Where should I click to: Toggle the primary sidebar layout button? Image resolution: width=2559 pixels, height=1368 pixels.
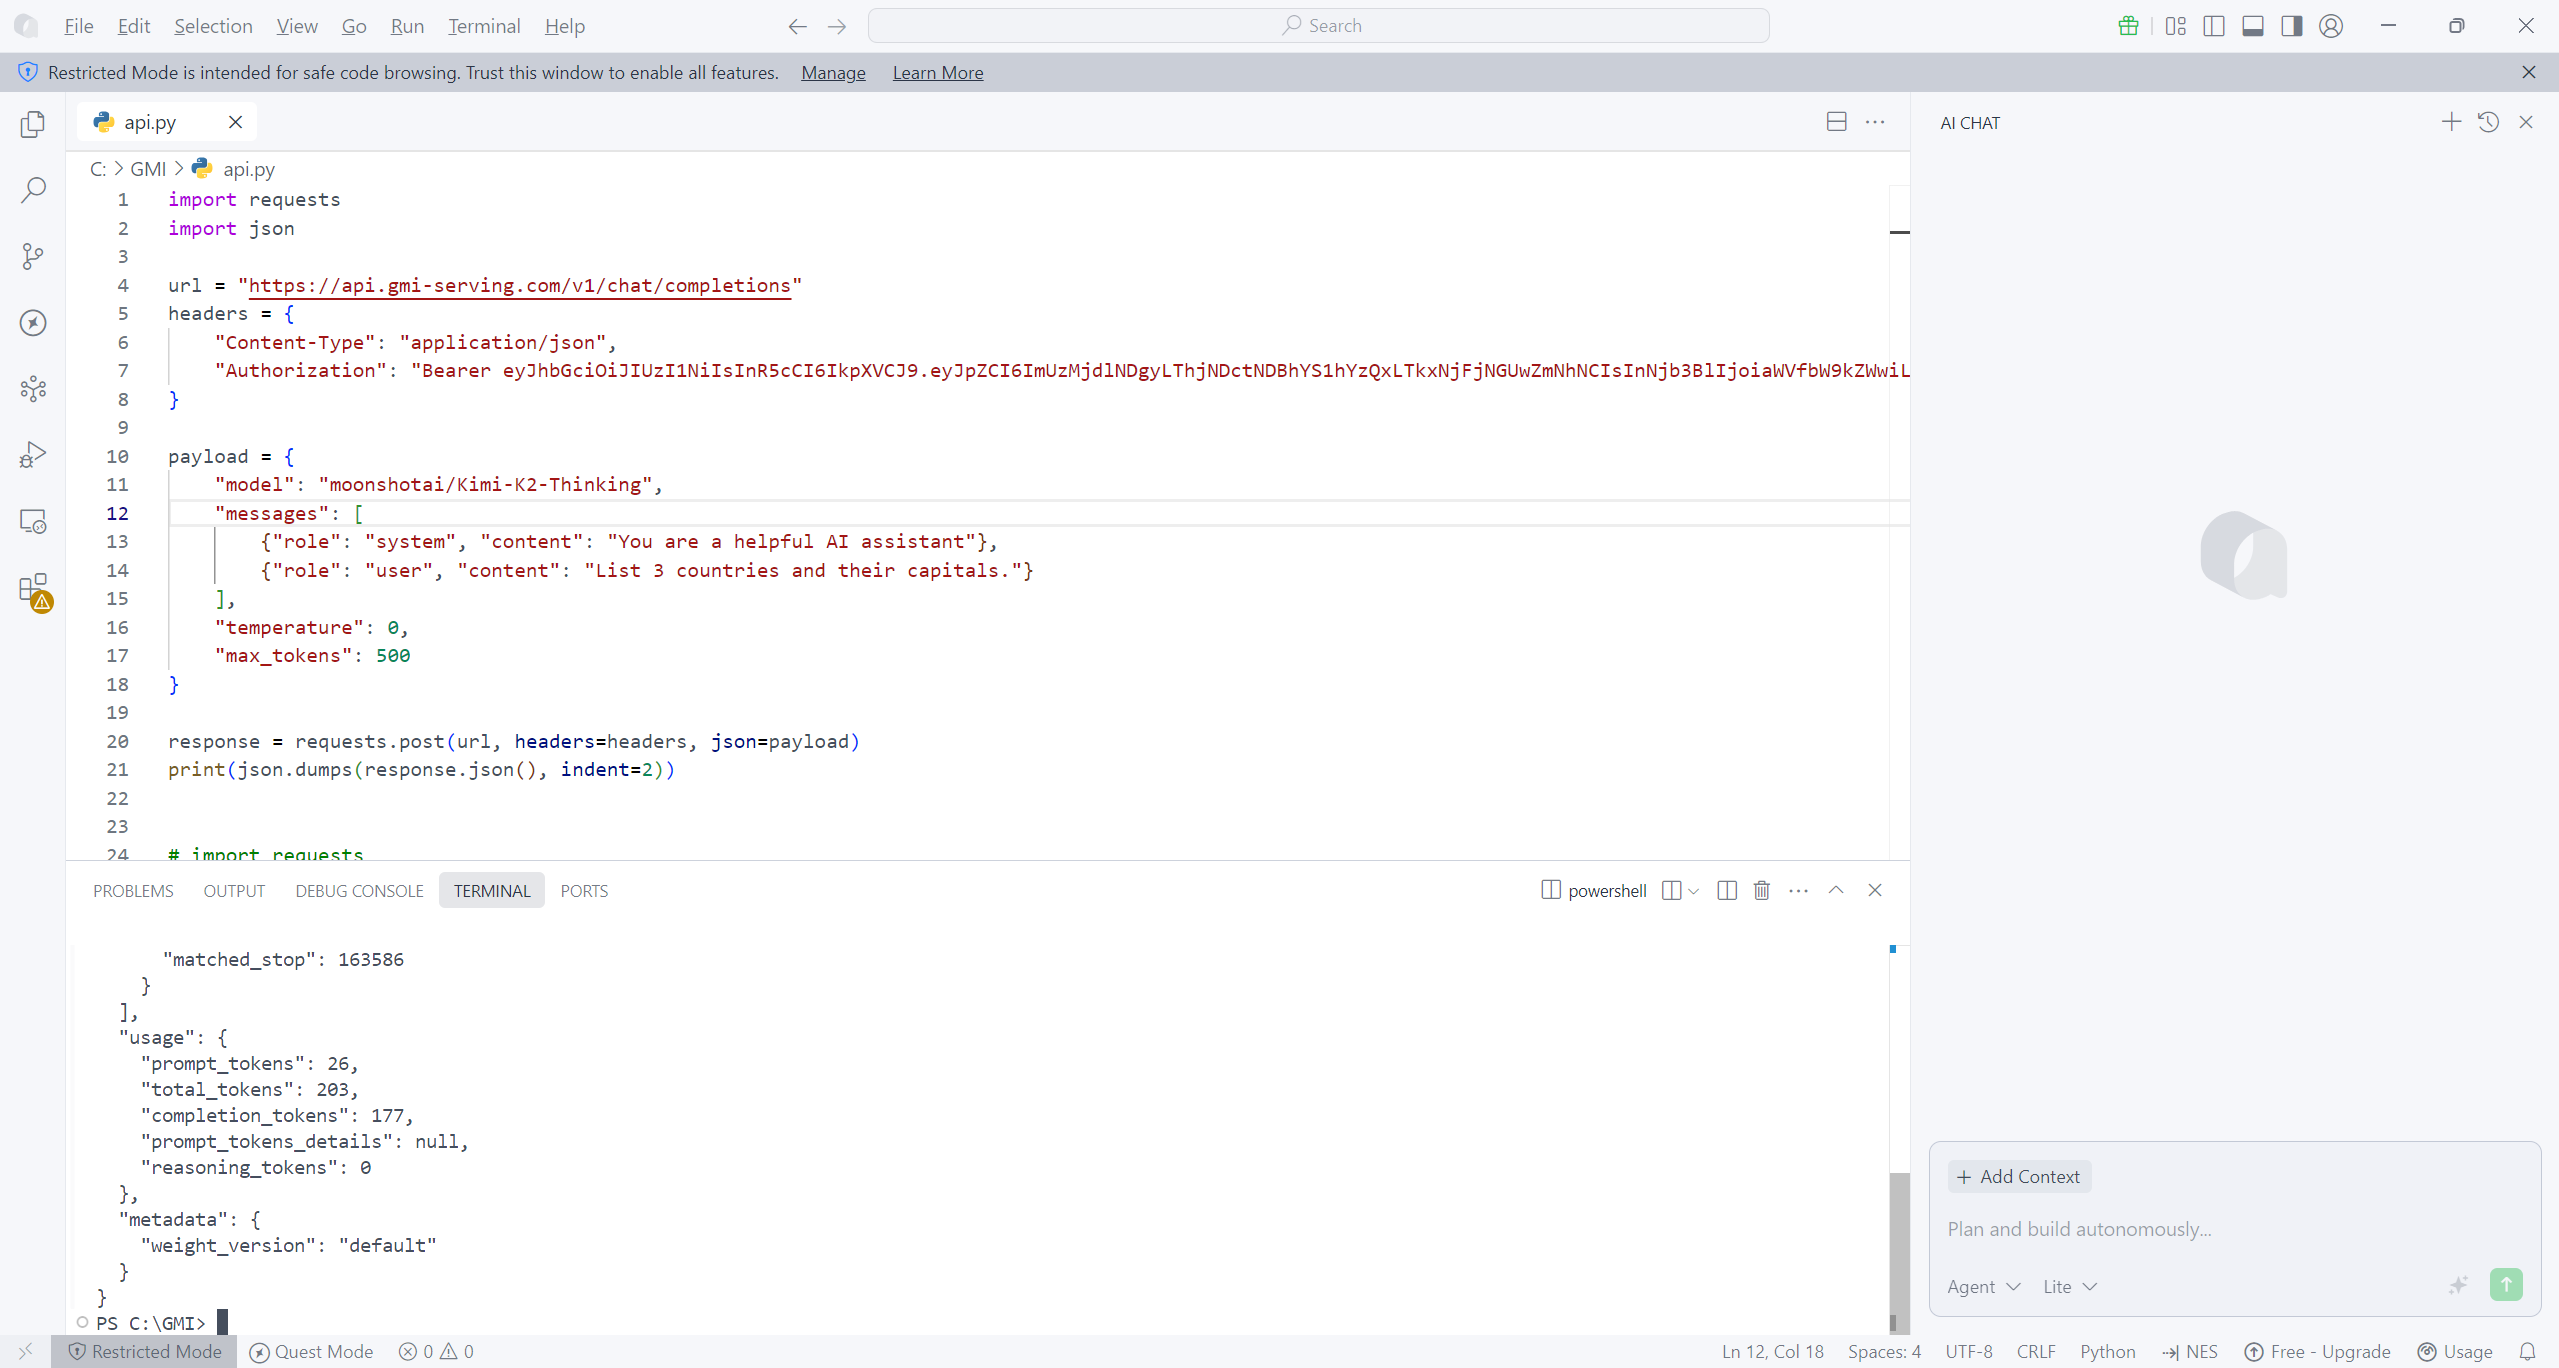2214,26
